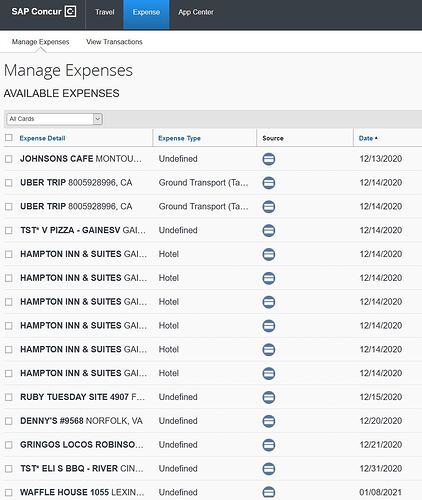
Task: Click the Source column header
Action: 273,138
